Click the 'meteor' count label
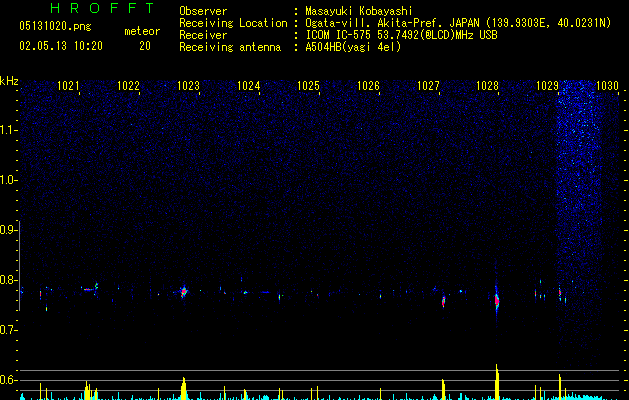This screenshot has height=400, width=629. point(142,31)
